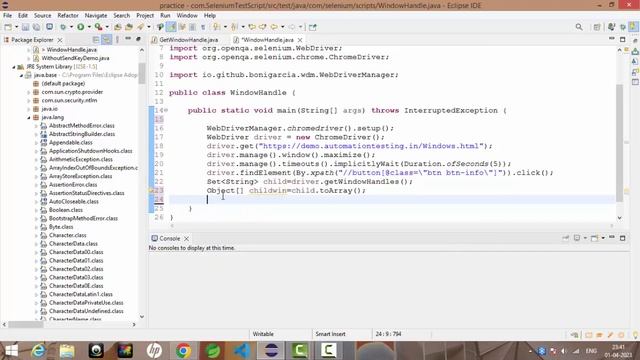
Task: Place cursor on empty line 24 in the editor
Action: 392,199
